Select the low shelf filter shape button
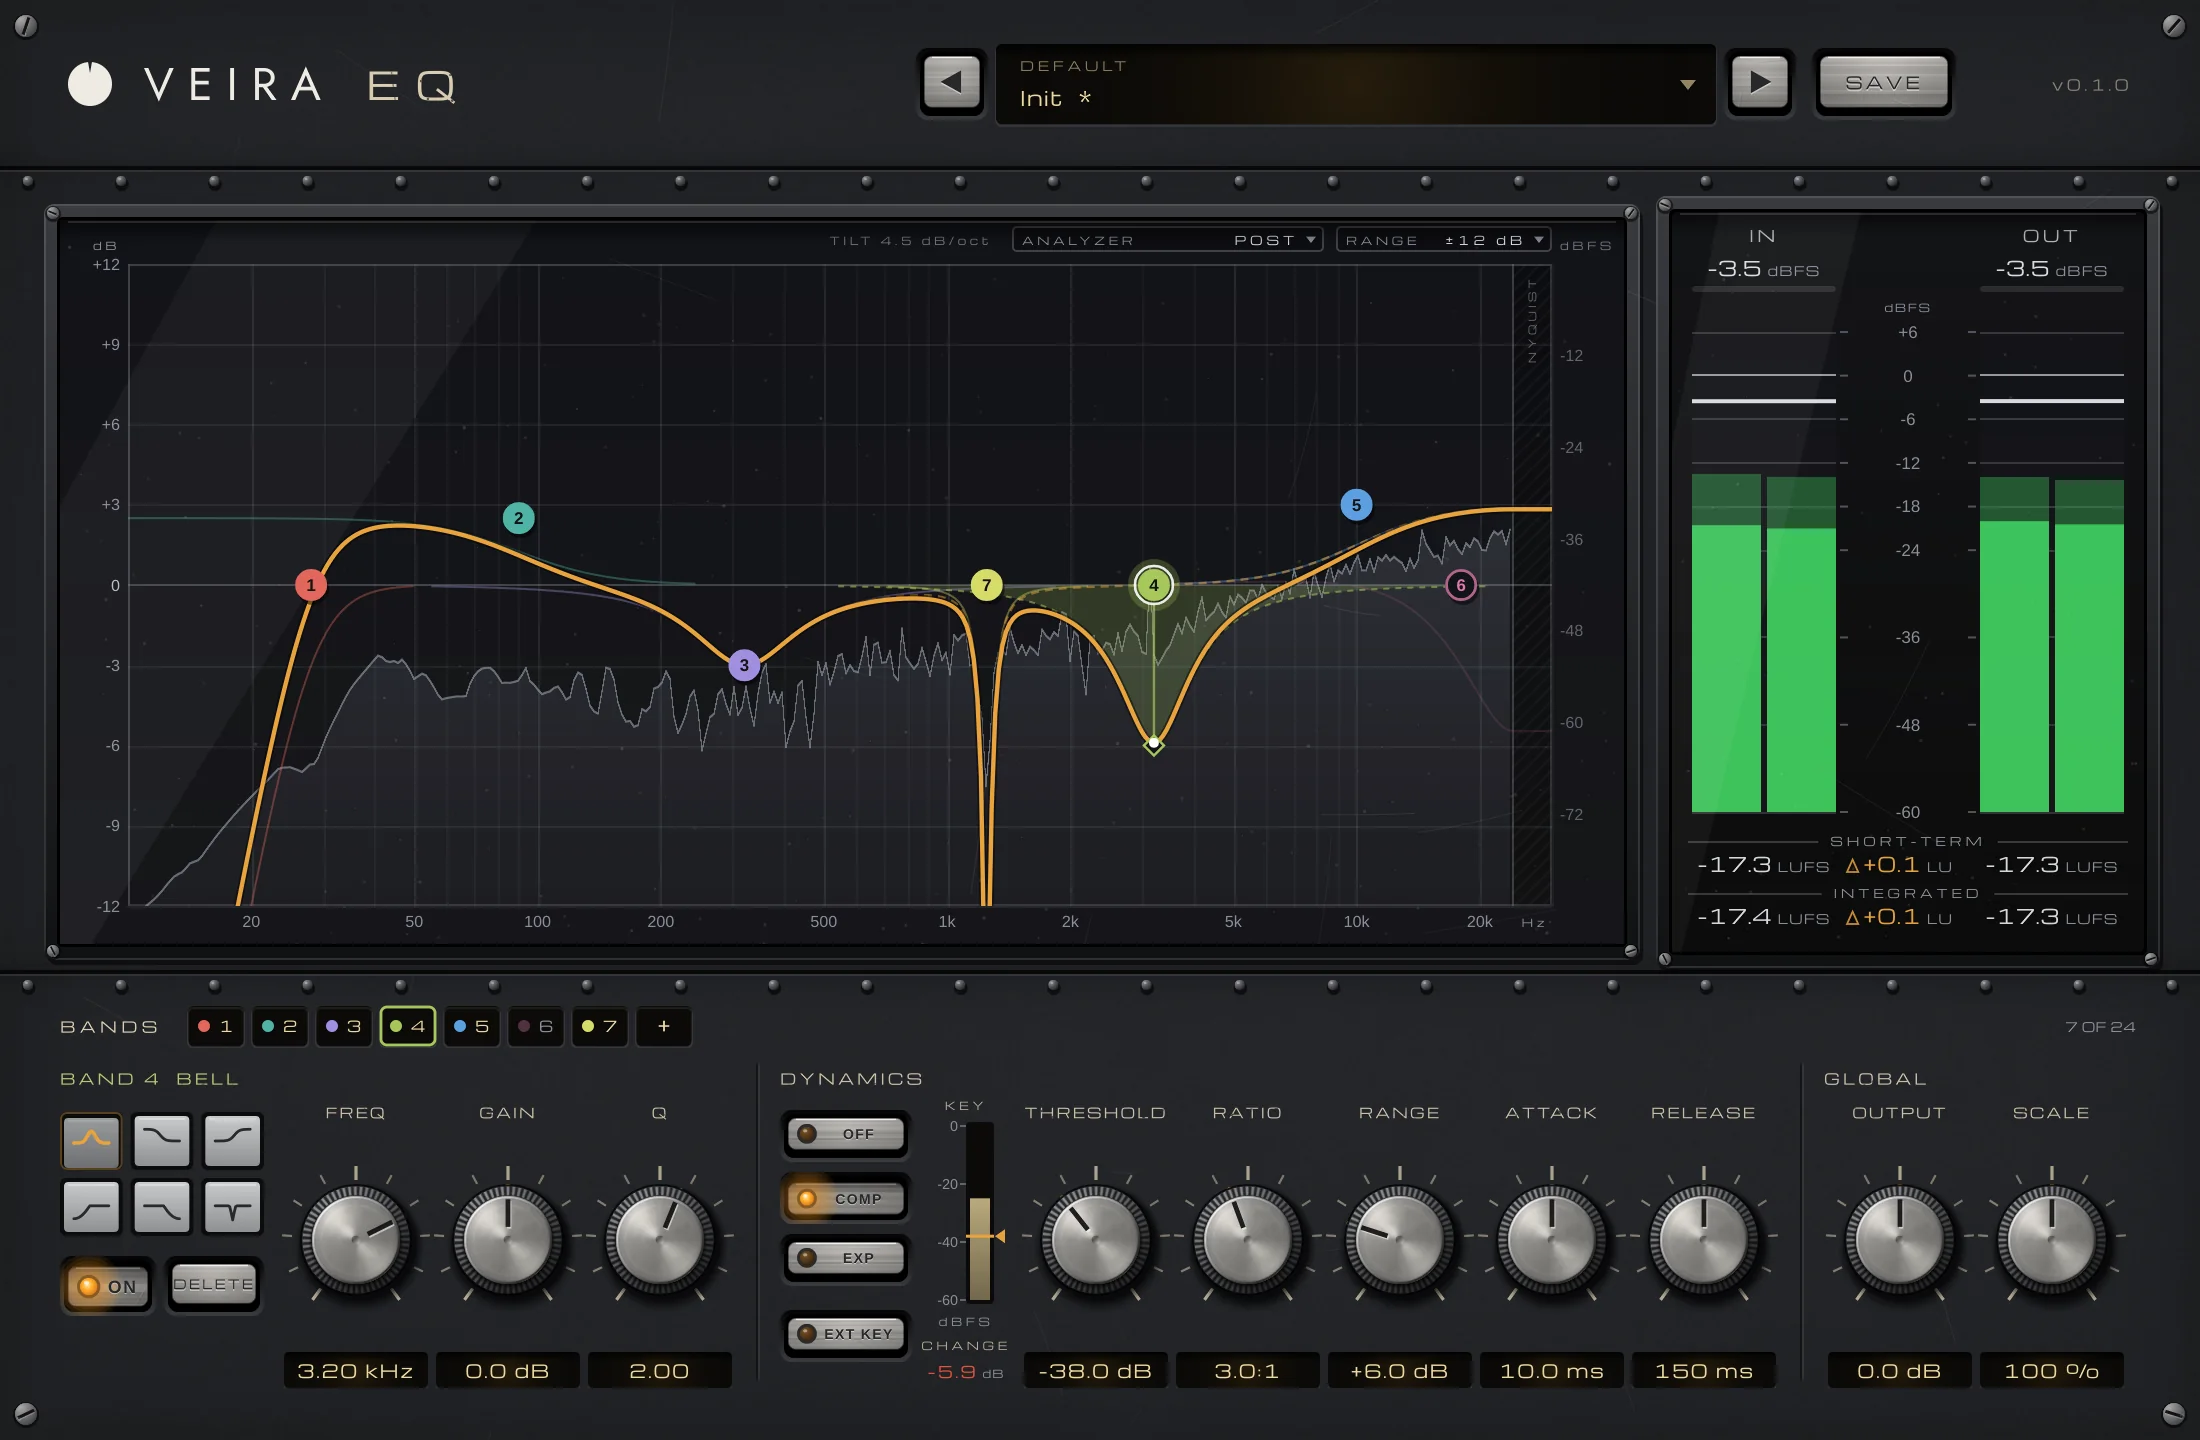The image size is (2200, 1440). point(162,1140)
